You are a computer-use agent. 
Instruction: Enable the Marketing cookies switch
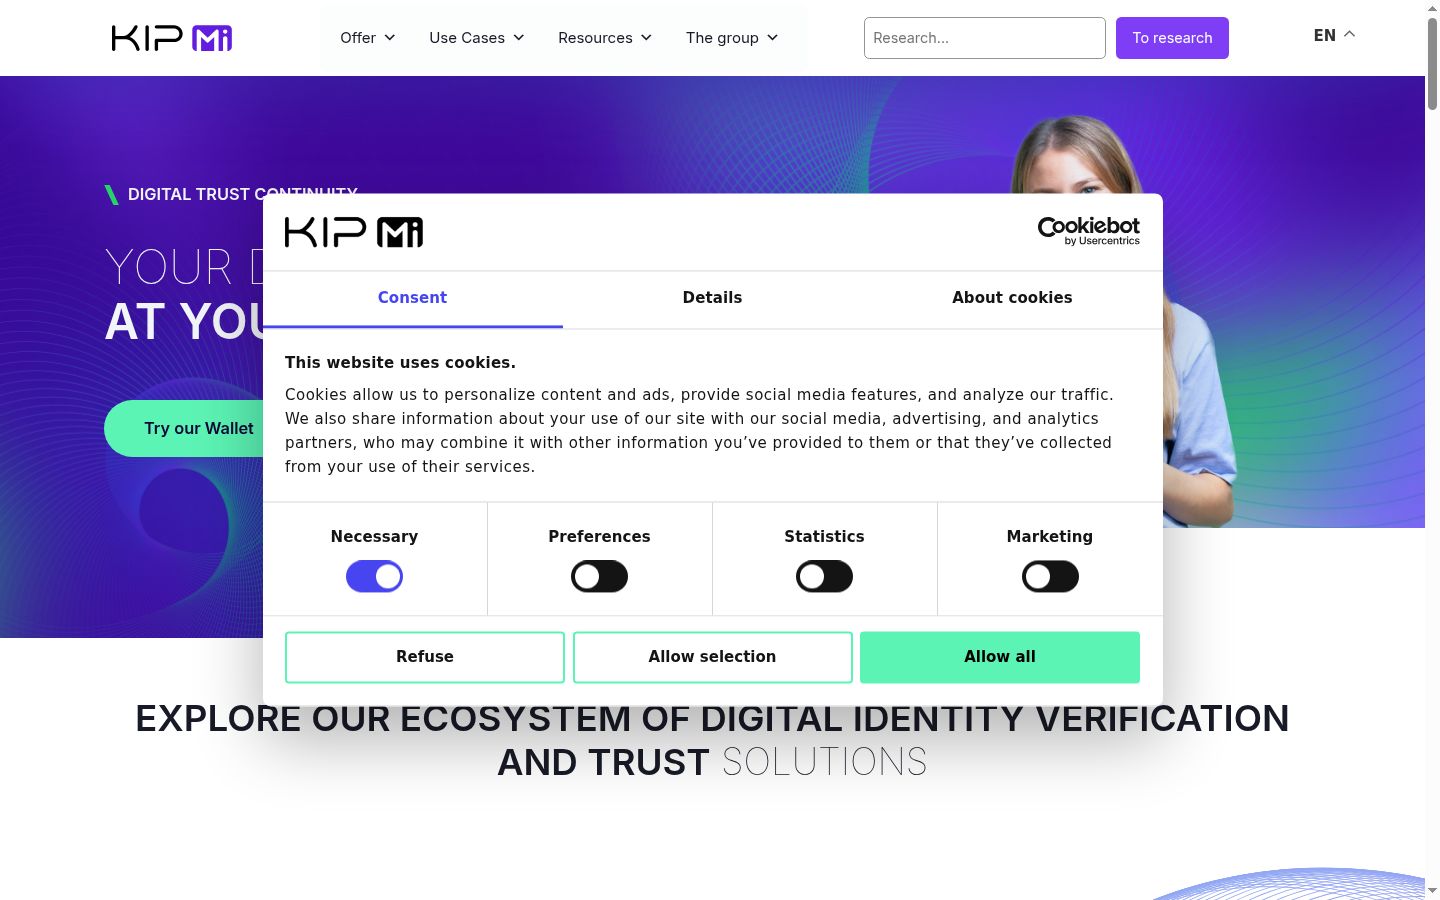(1050, 576)
